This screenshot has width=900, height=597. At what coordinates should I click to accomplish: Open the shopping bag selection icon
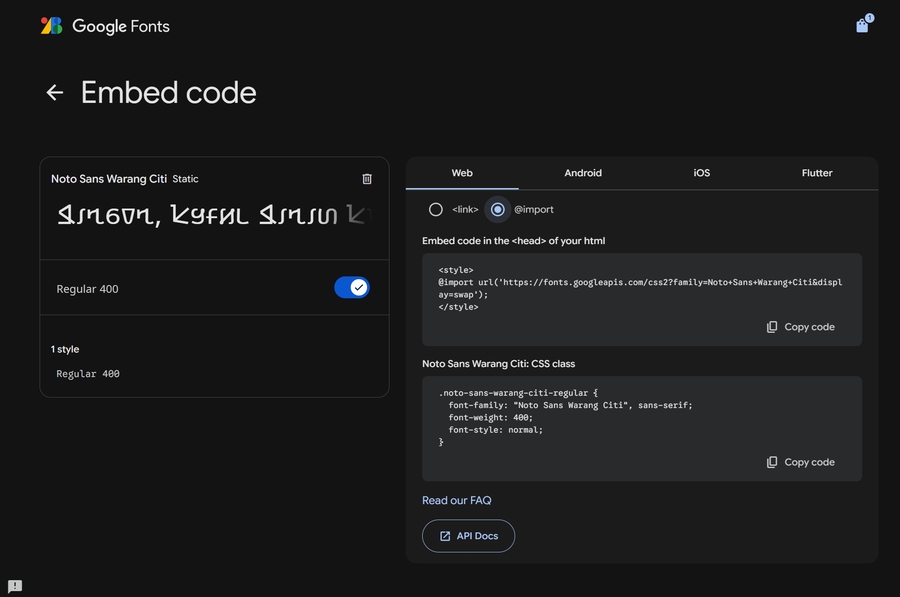[x=862, y=26]
